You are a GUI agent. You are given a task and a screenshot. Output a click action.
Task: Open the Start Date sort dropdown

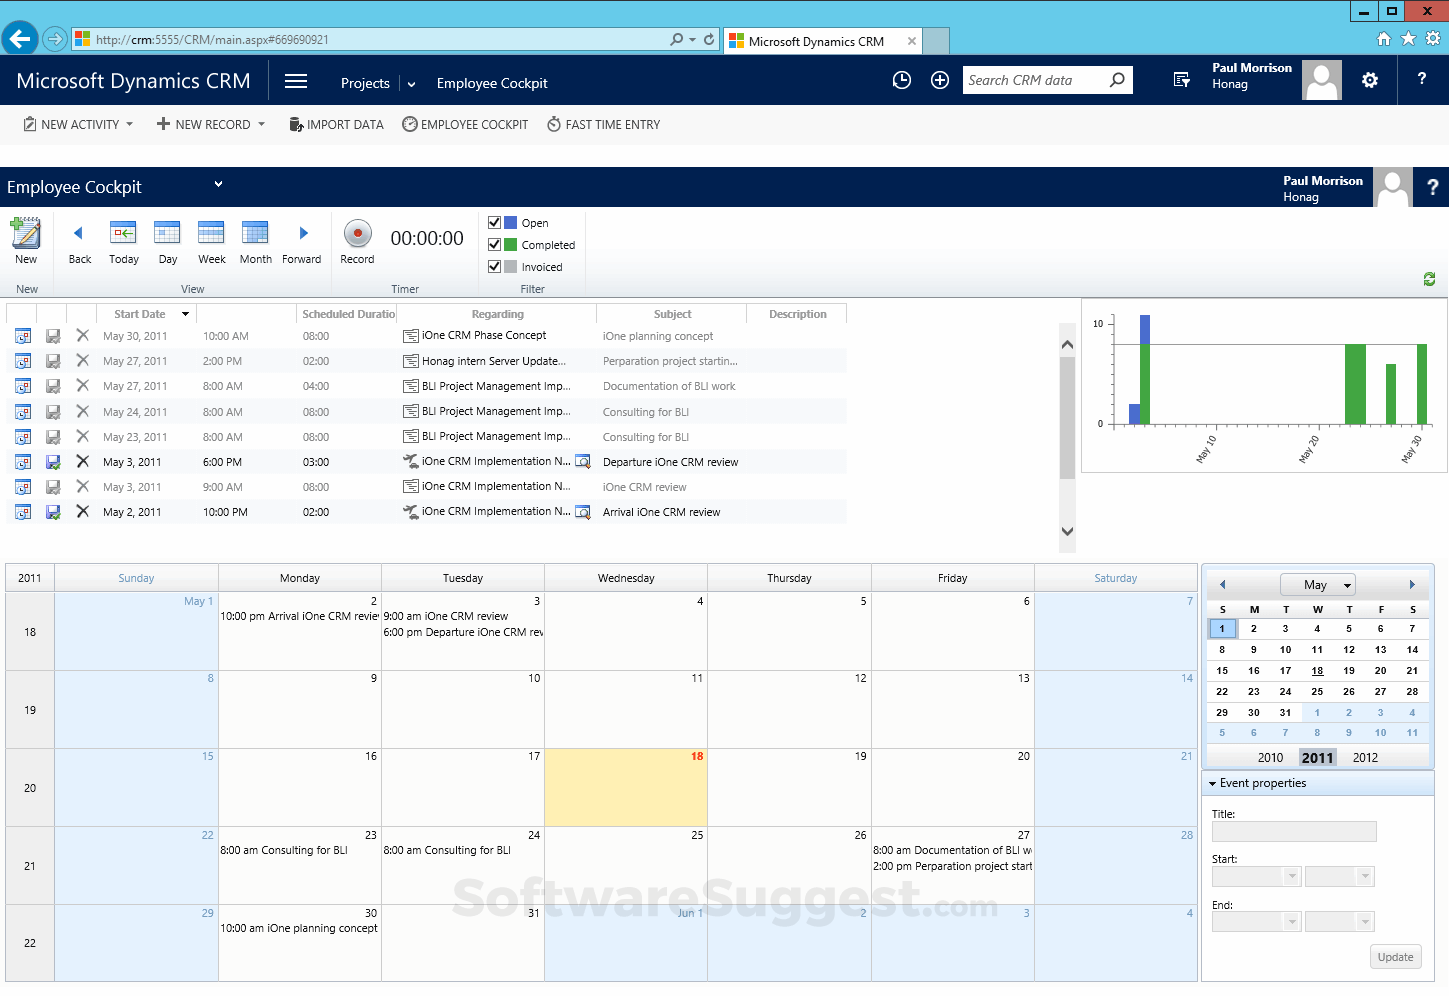click(x=185, y=313)
